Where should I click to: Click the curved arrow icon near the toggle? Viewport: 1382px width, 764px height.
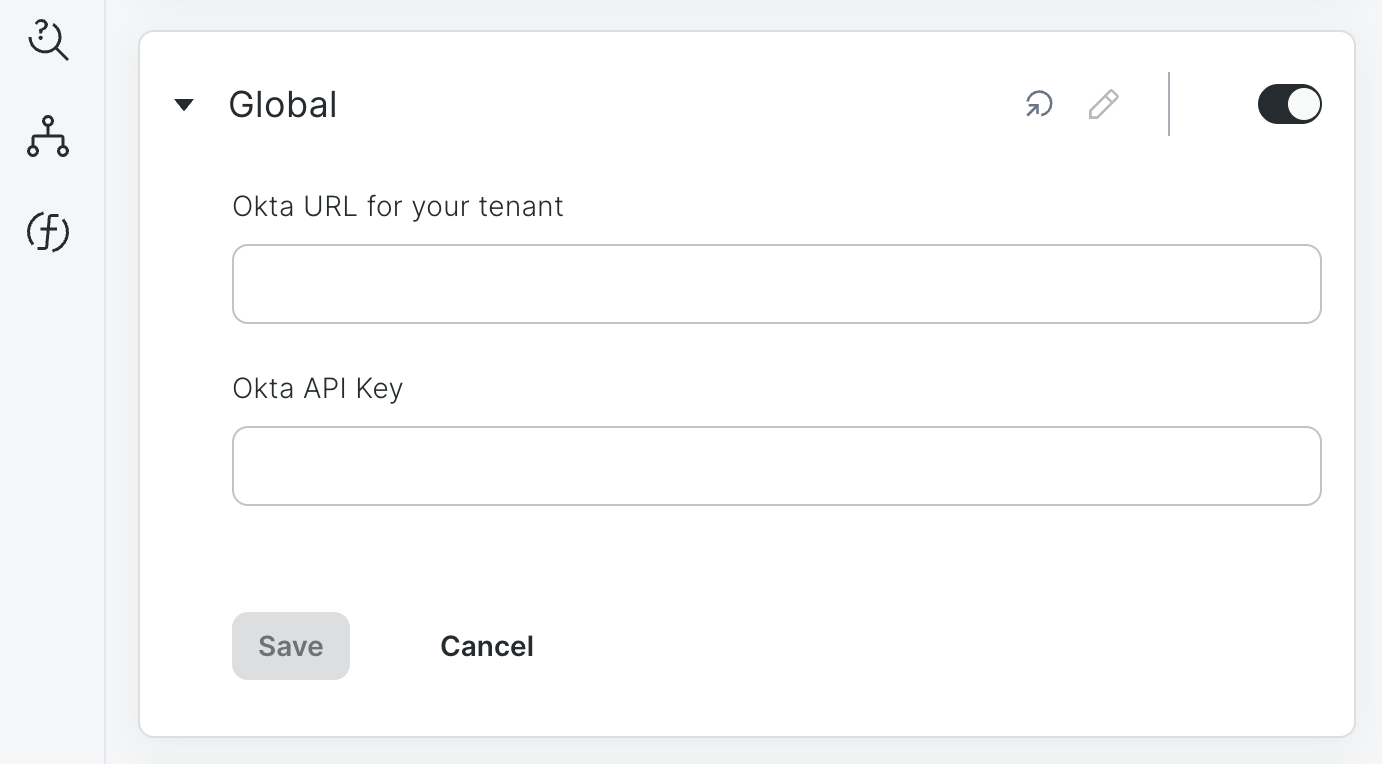[x=1038, y=104]
